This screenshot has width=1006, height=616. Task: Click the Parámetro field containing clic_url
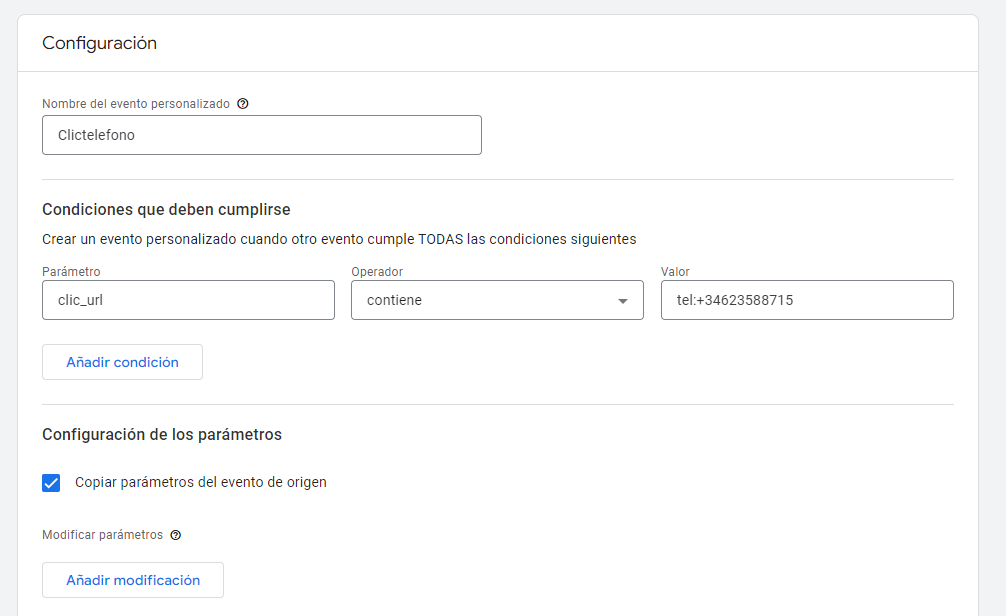pos(189,300)
